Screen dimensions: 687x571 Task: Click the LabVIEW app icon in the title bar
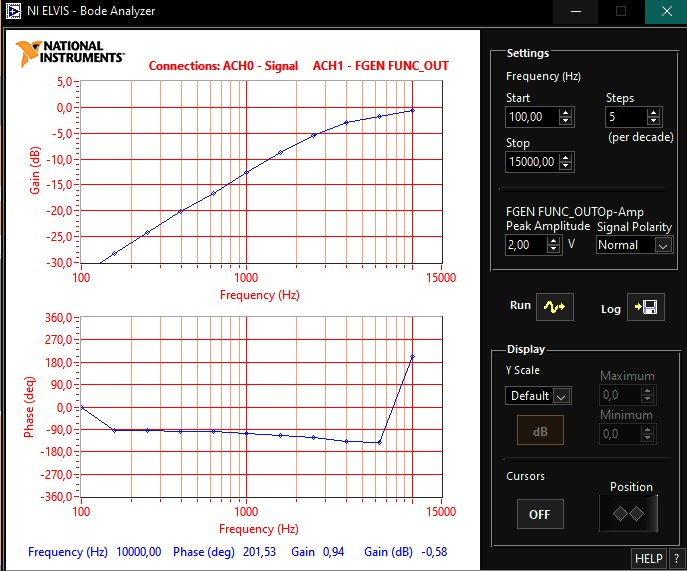pyautogui.click(x=13, y=11)
